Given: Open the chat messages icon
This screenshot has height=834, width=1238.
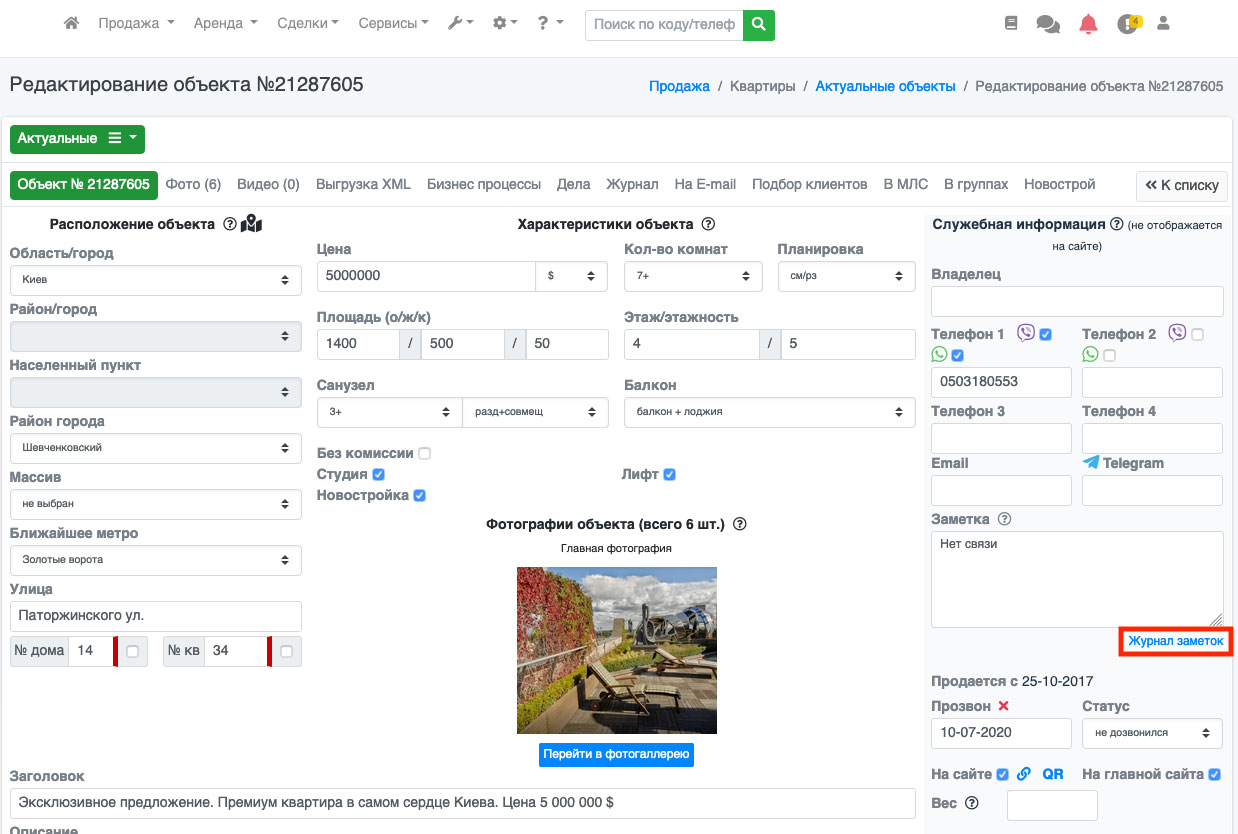Looking at the screenshot, I should 1048,24.
